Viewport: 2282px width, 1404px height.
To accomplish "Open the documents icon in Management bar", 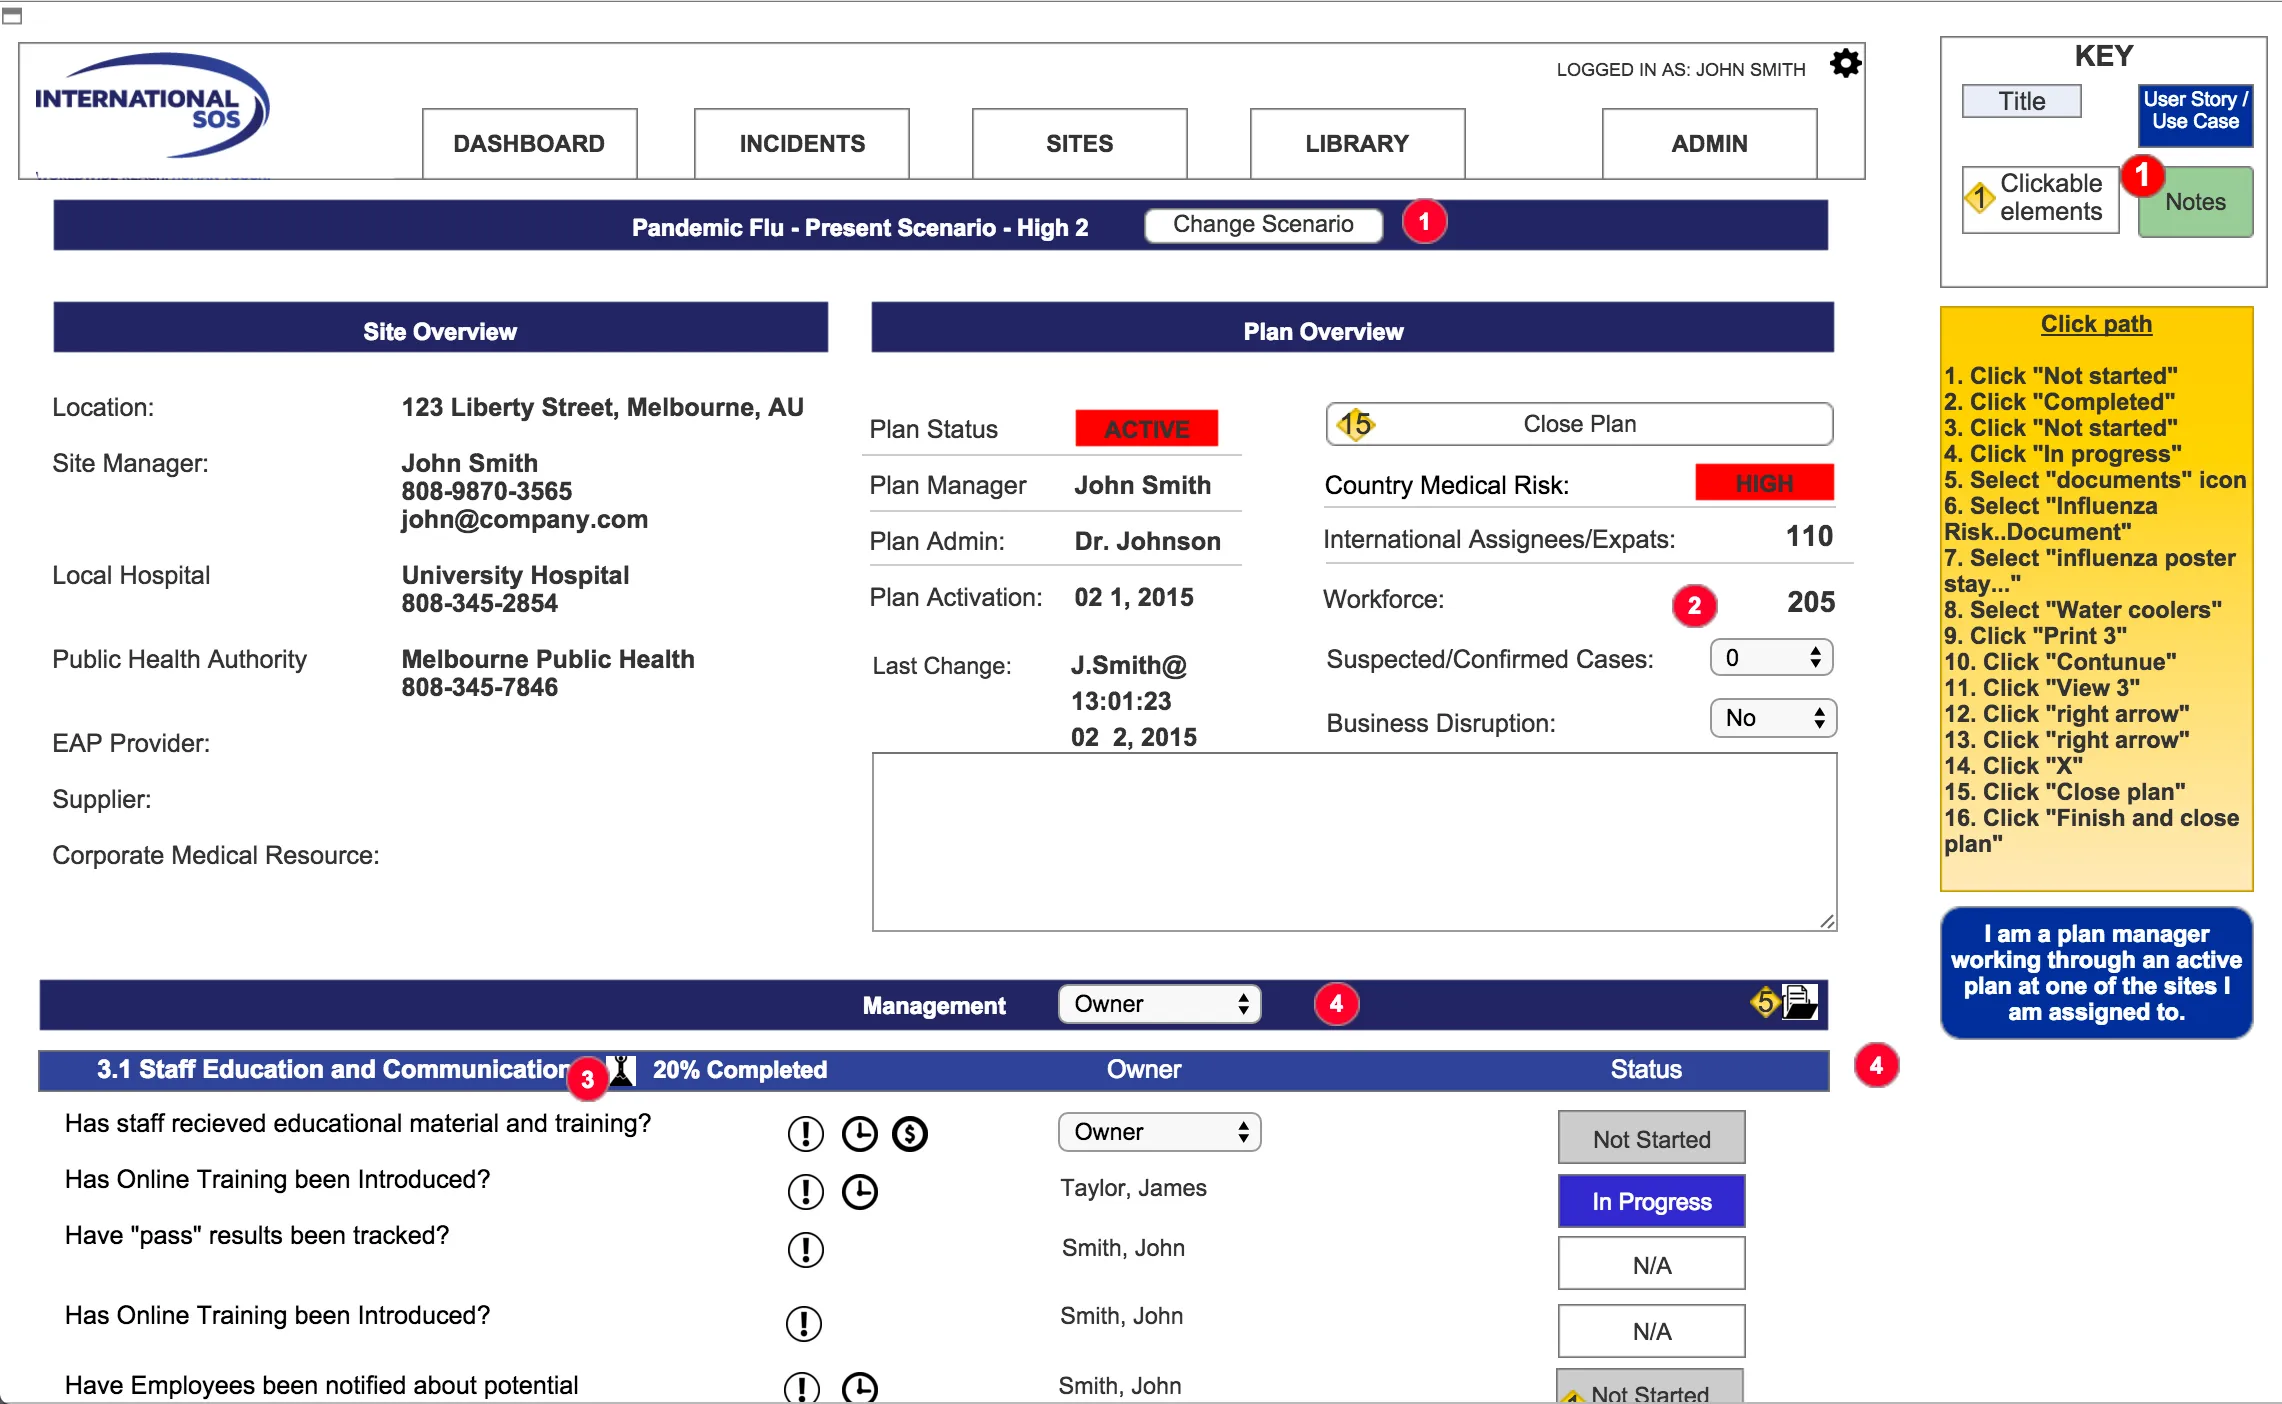I will tap(1799, 1002).
